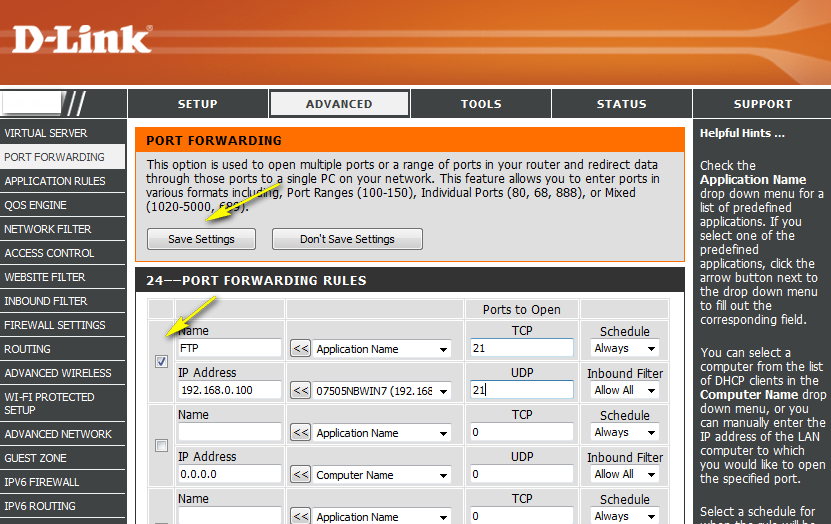831x524 pixels.
Task: Open Virtual Server in the sidebar
Action: tap(46, 133)
